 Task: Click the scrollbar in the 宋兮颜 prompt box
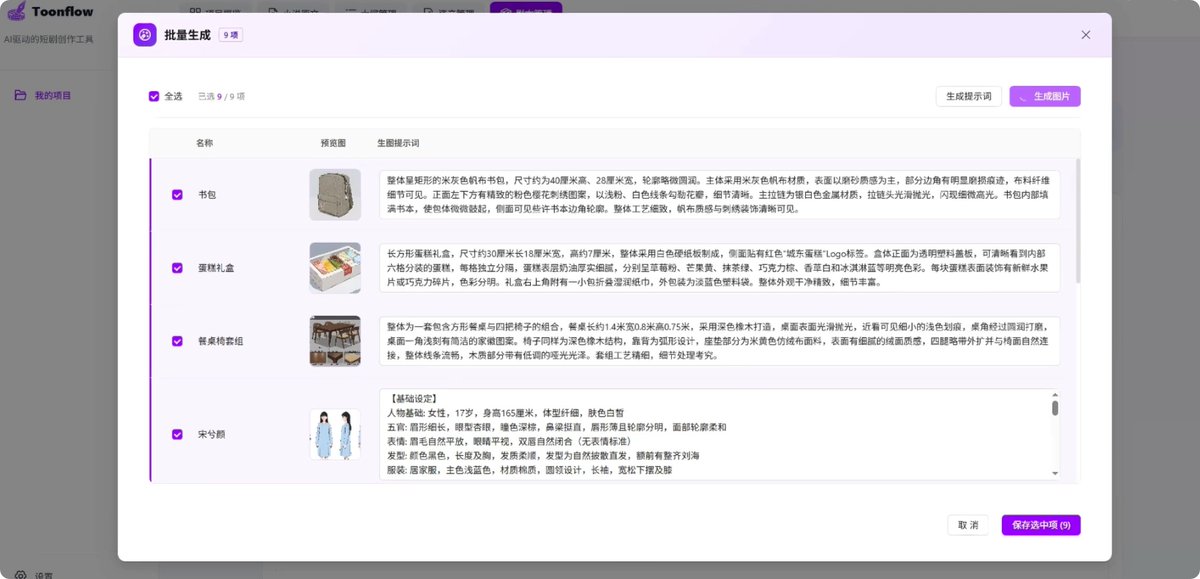point(1056,410)
